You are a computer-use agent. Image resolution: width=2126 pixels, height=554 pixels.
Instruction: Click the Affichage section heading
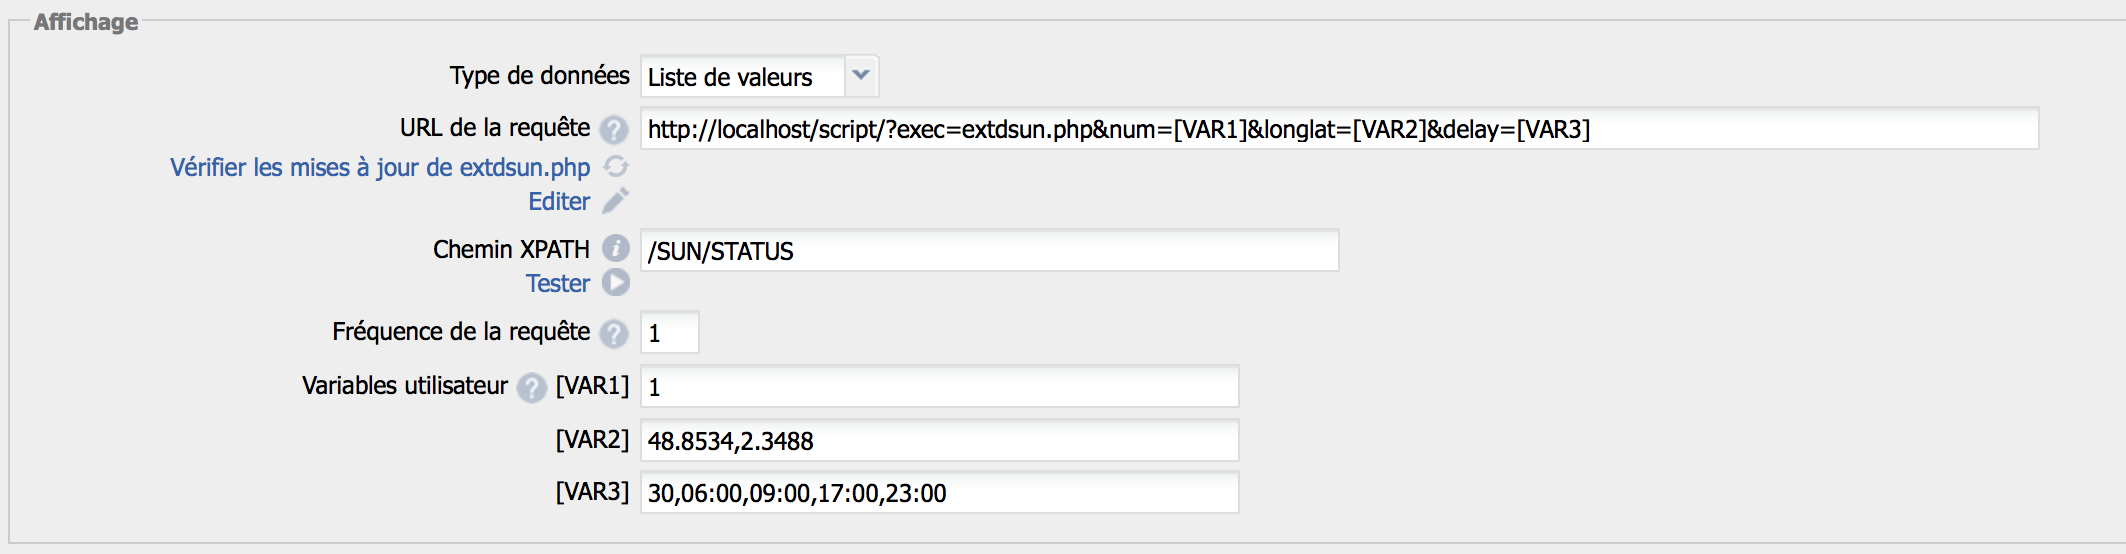pos(86,22)
